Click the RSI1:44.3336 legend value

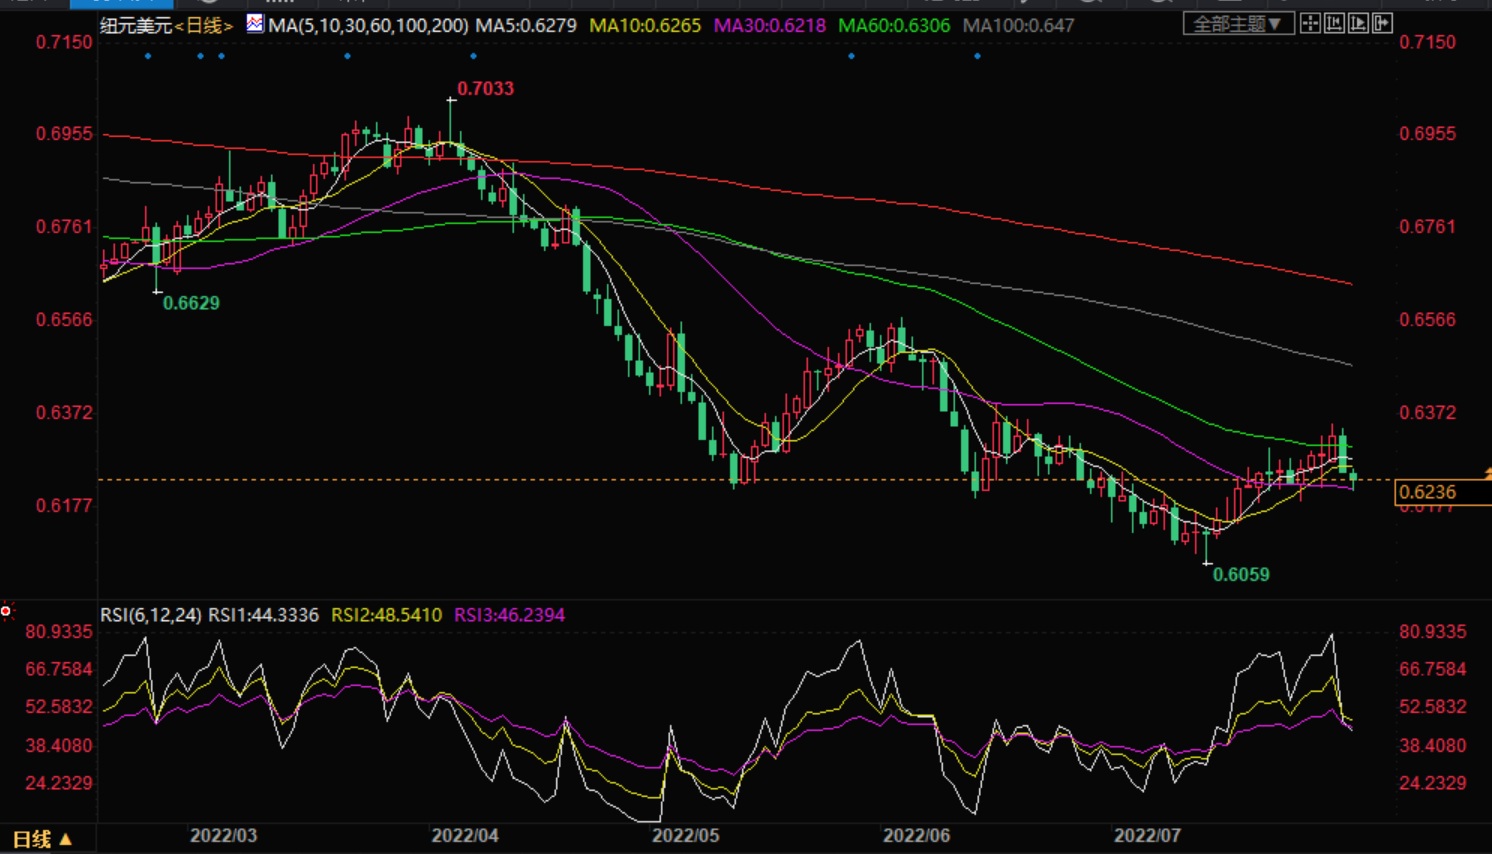pyautogui.click(x=263, y=615)
